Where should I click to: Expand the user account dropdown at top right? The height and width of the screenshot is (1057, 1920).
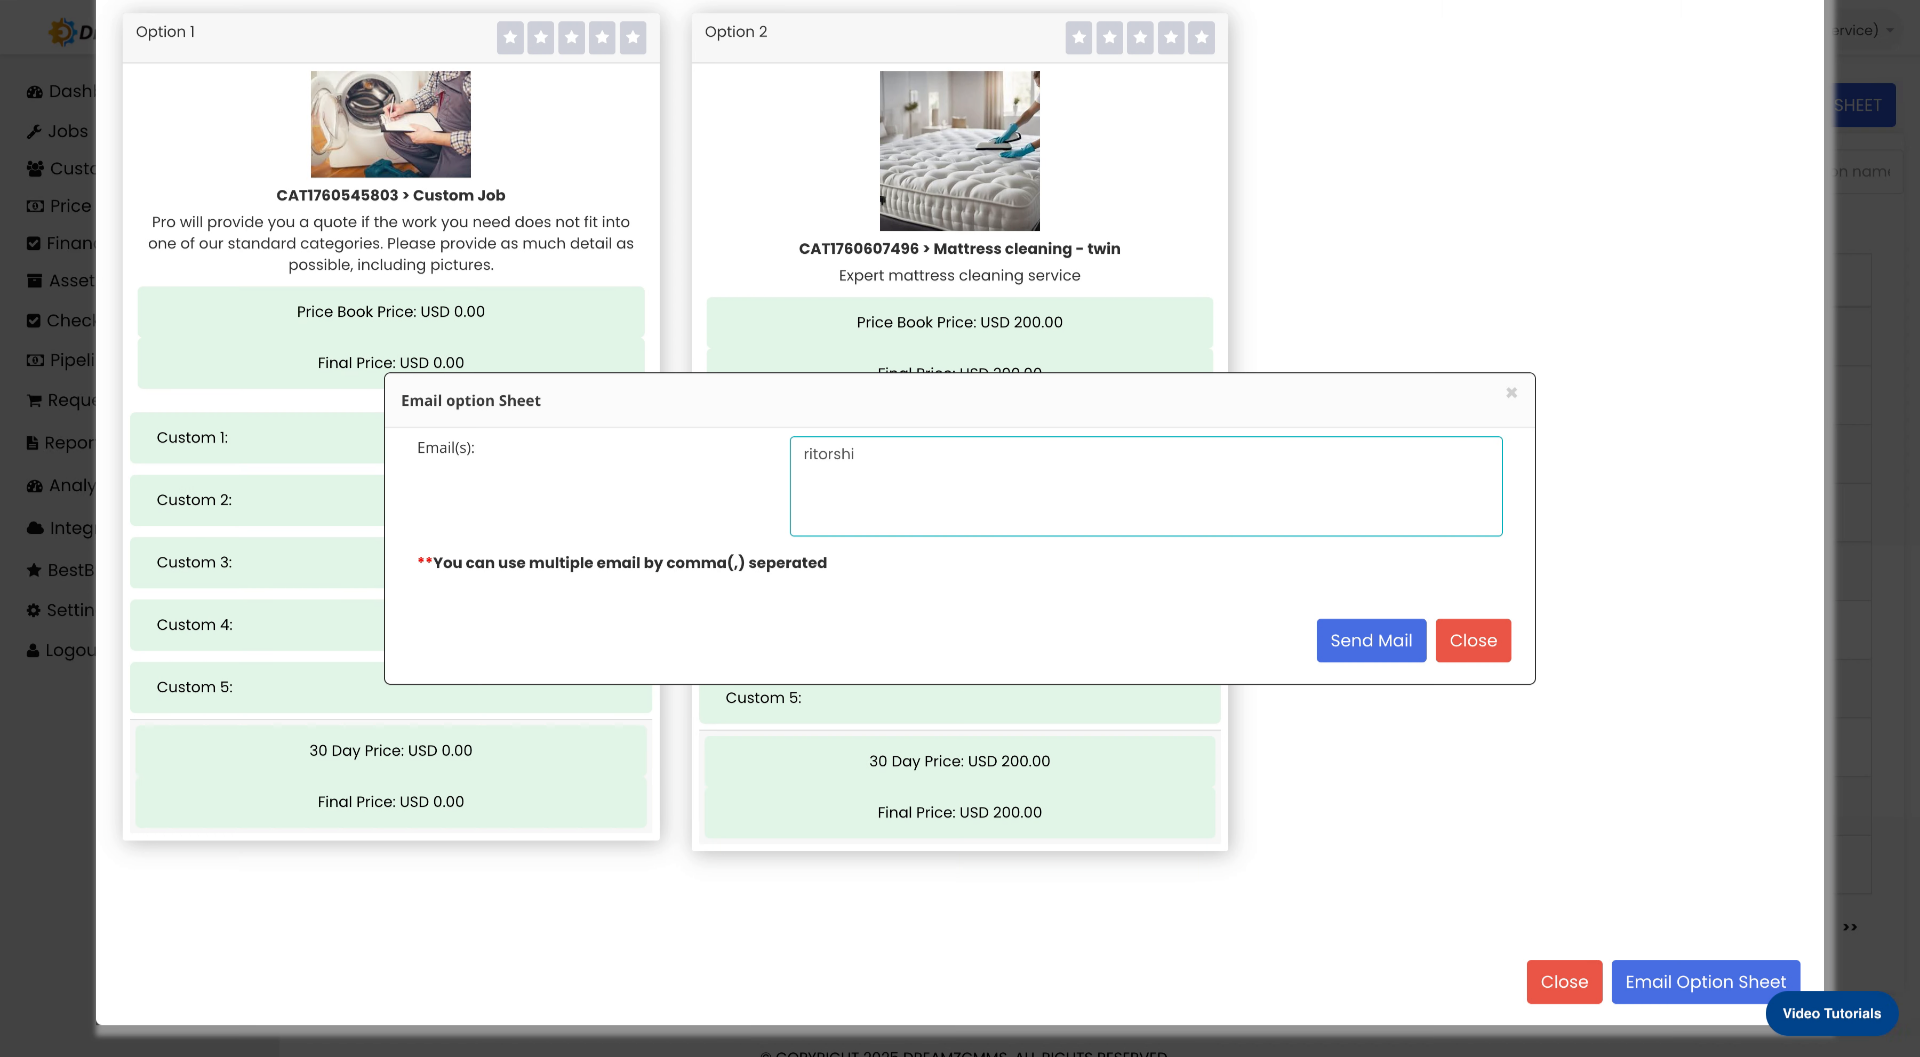point(1861,30)
